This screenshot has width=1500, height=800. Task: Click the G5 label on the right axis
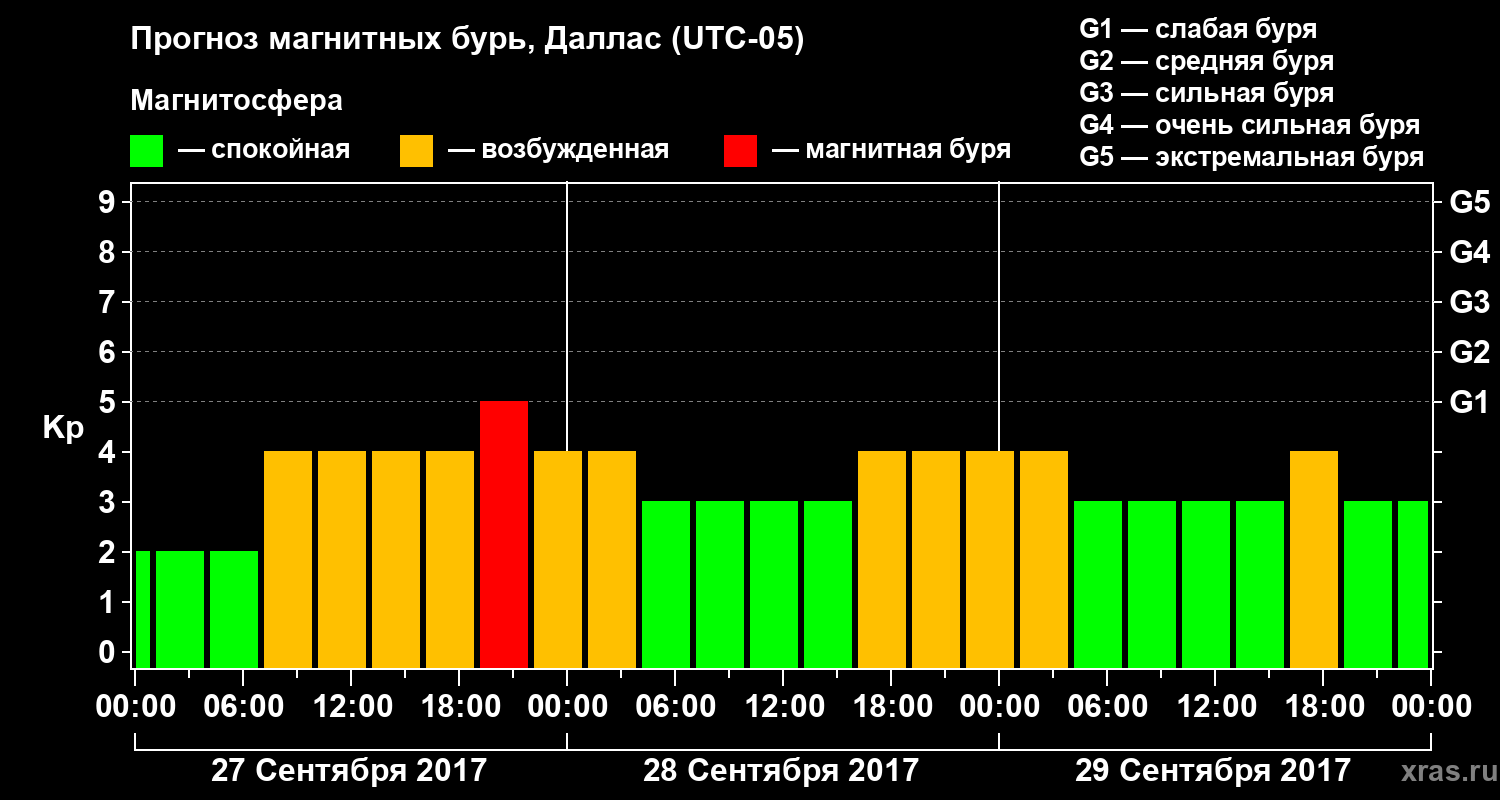point(1470,202)
